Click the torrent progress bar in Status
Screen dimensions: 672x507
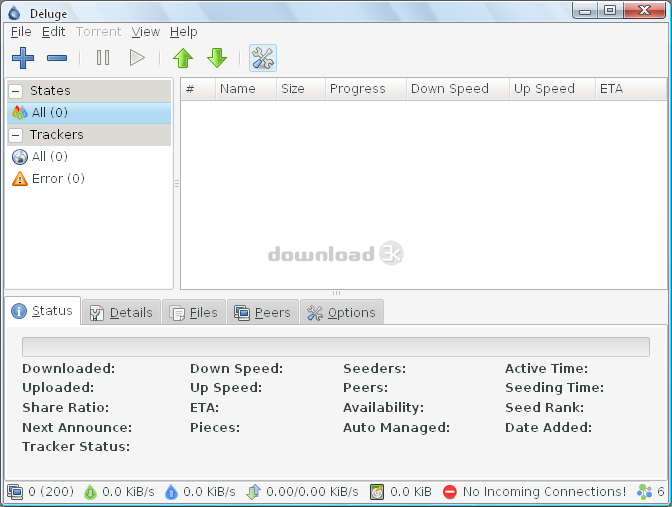click(336, 347)
